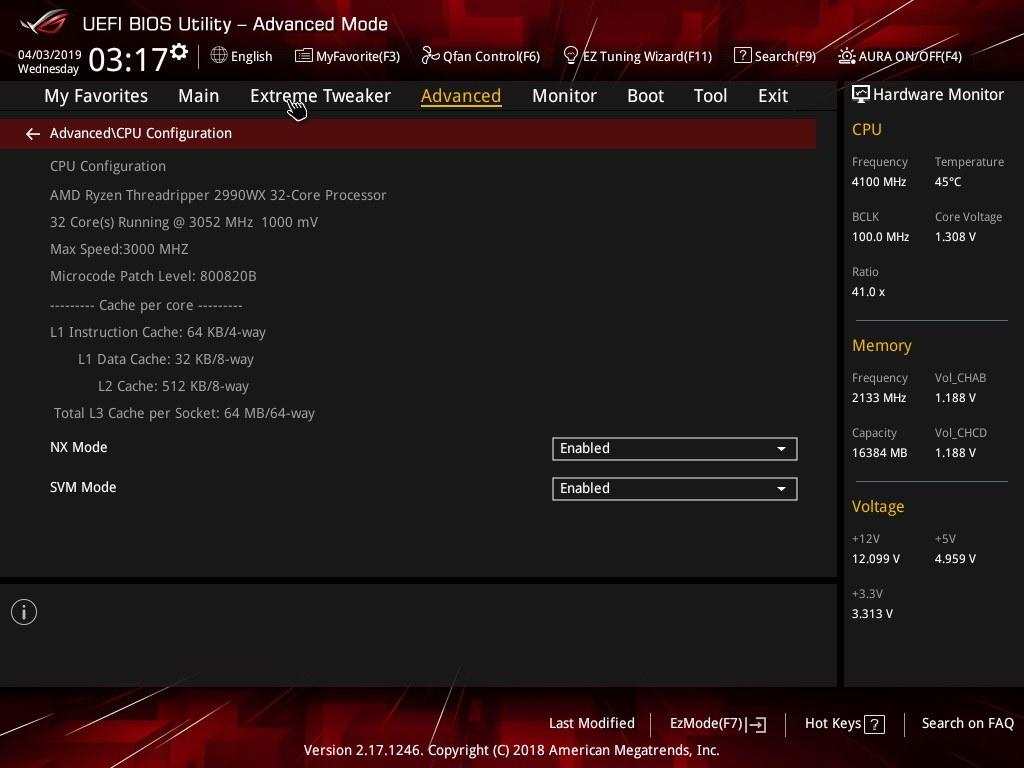
Task: Click CPU frequency value 4100 MHz
Action: (x=878, y=182)
